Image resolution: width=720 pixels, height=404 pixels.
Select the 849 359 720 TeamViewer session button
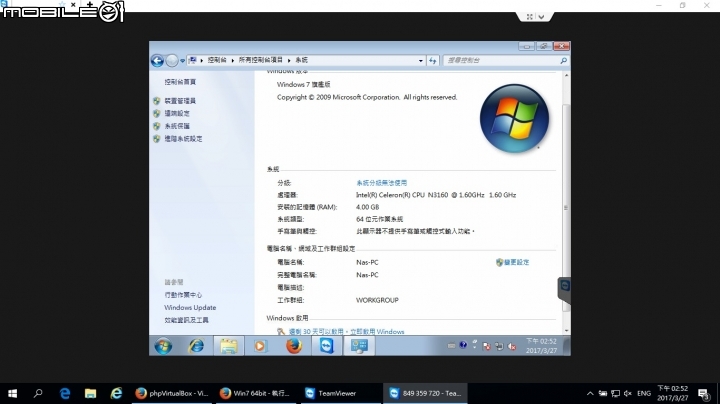pyautogui.click(x=425, y=393)
